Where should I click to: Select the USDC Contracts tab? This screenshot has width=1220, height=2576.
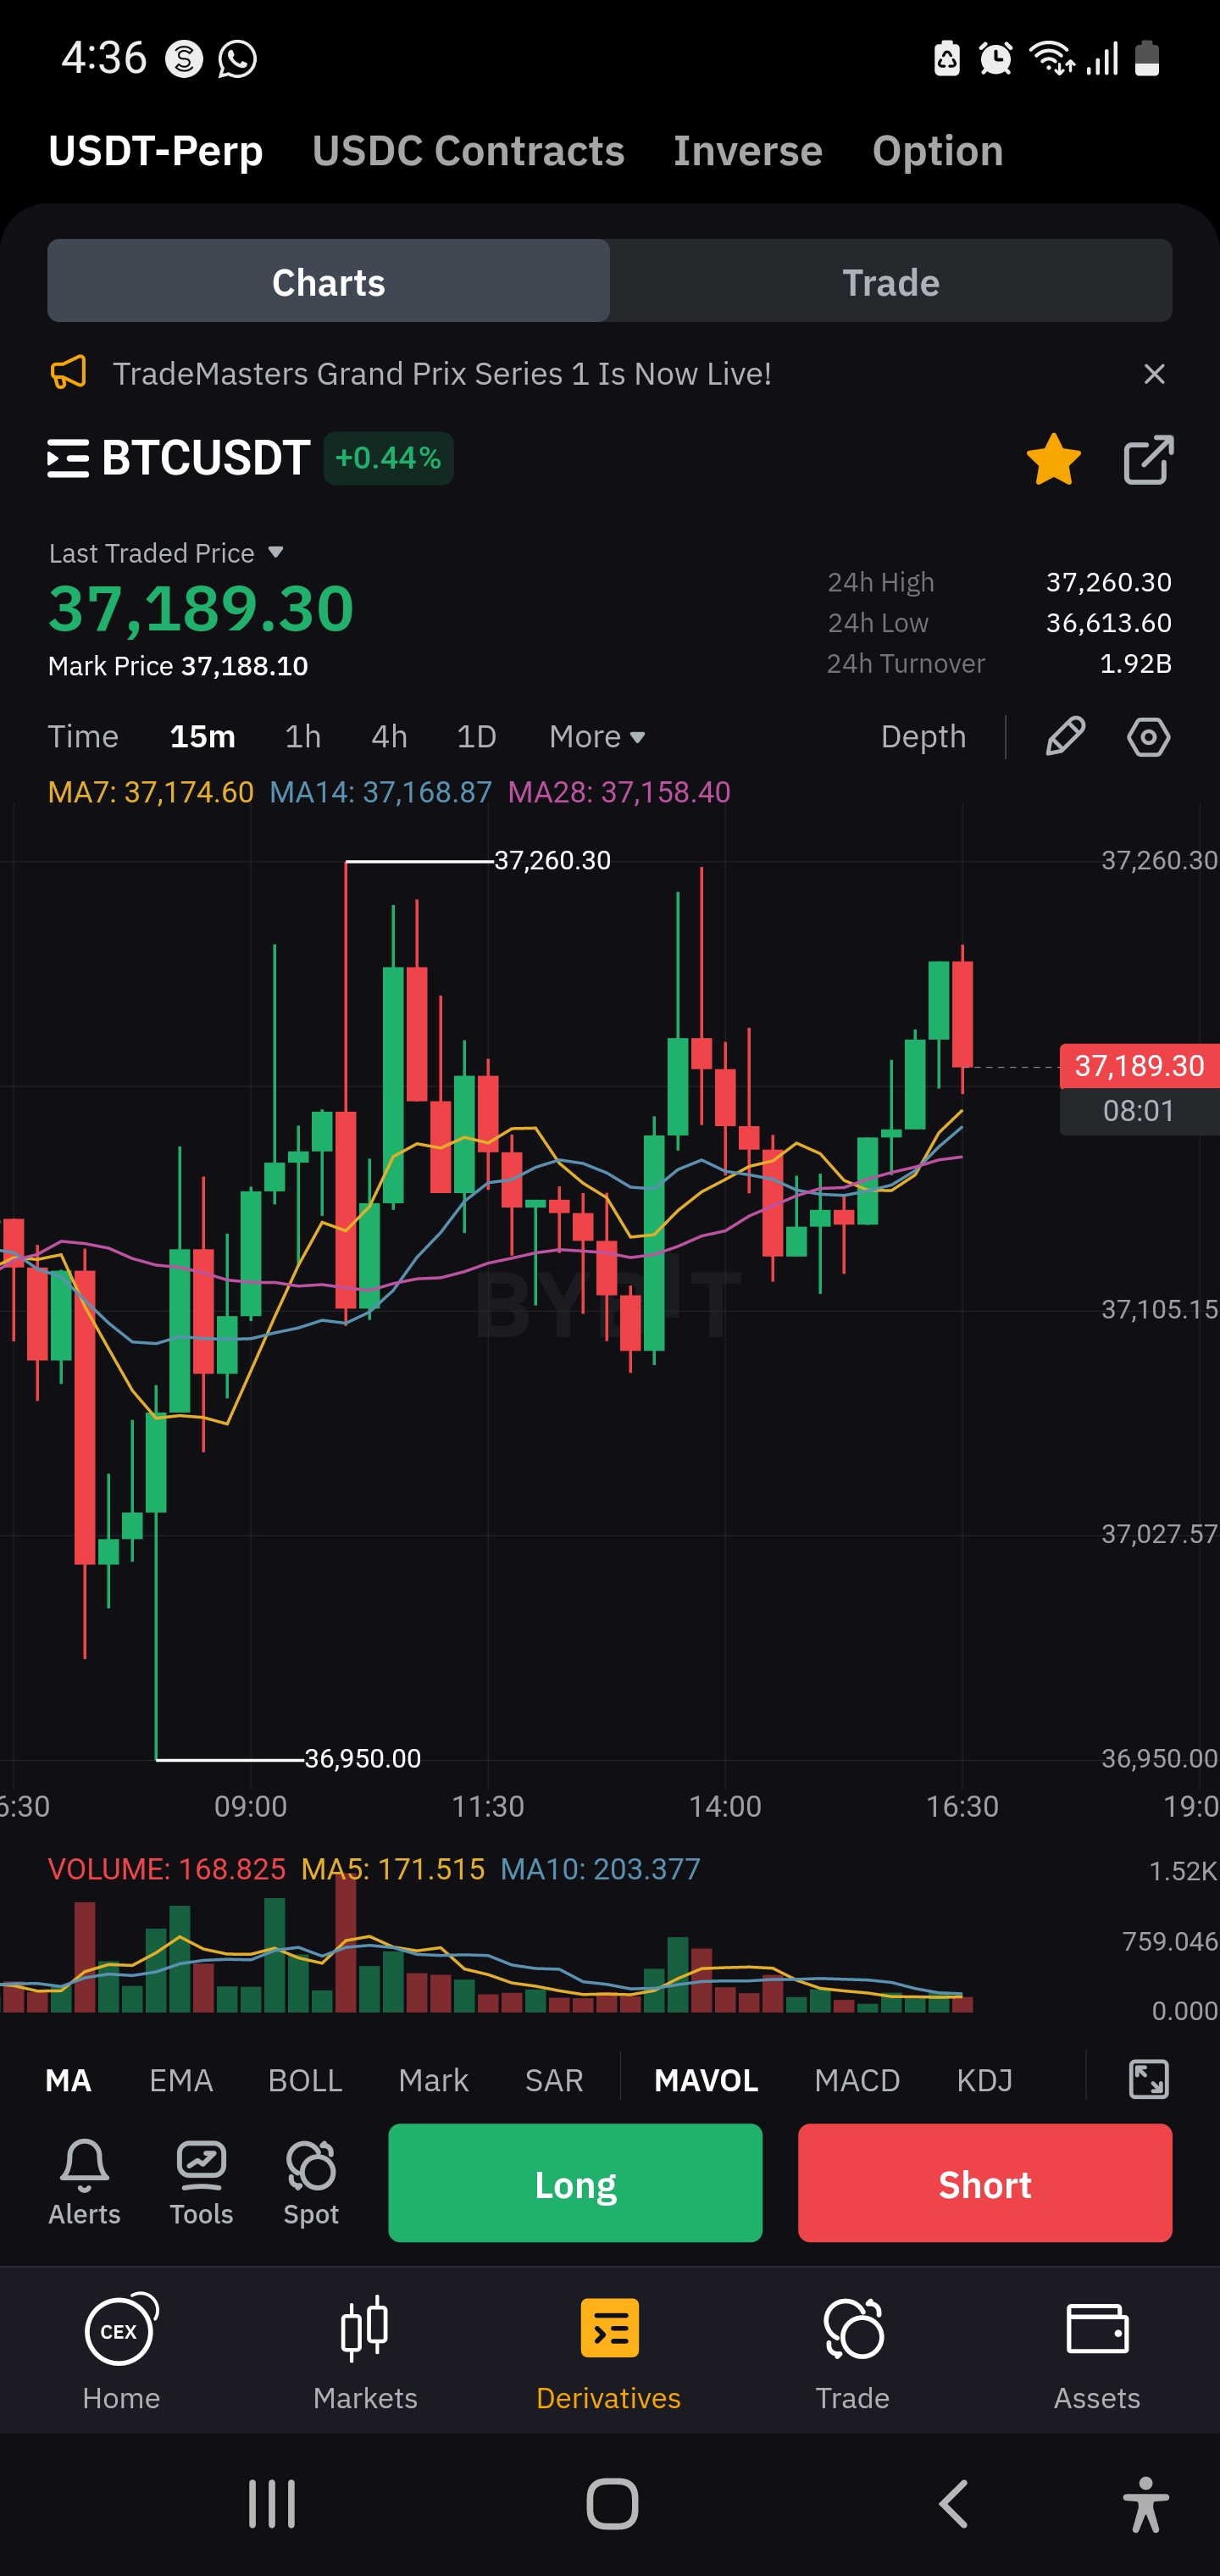coord(468,151)
